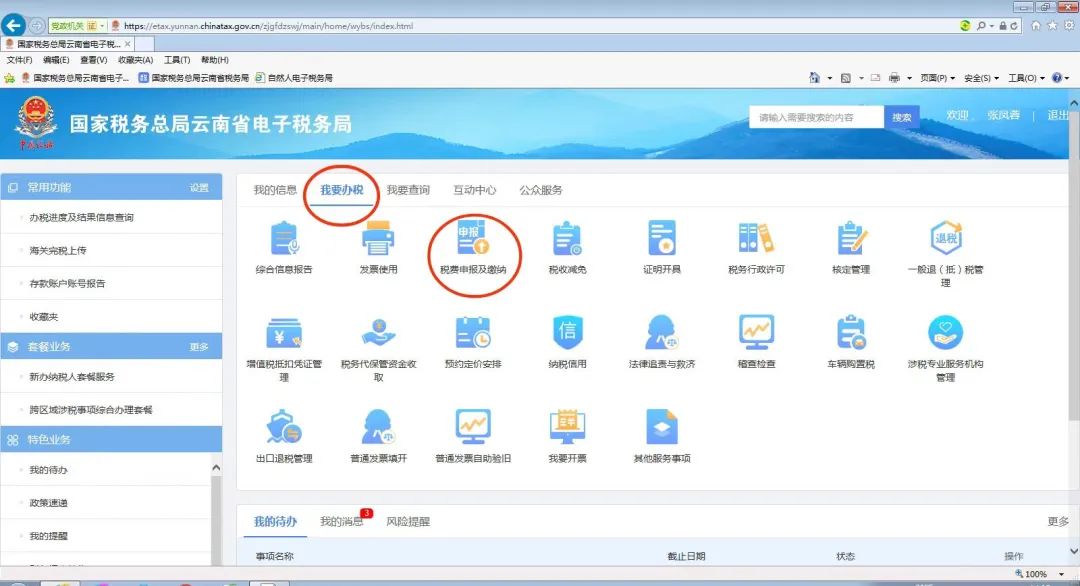Open the 收藏夹(A) menu

pos(136,60)
